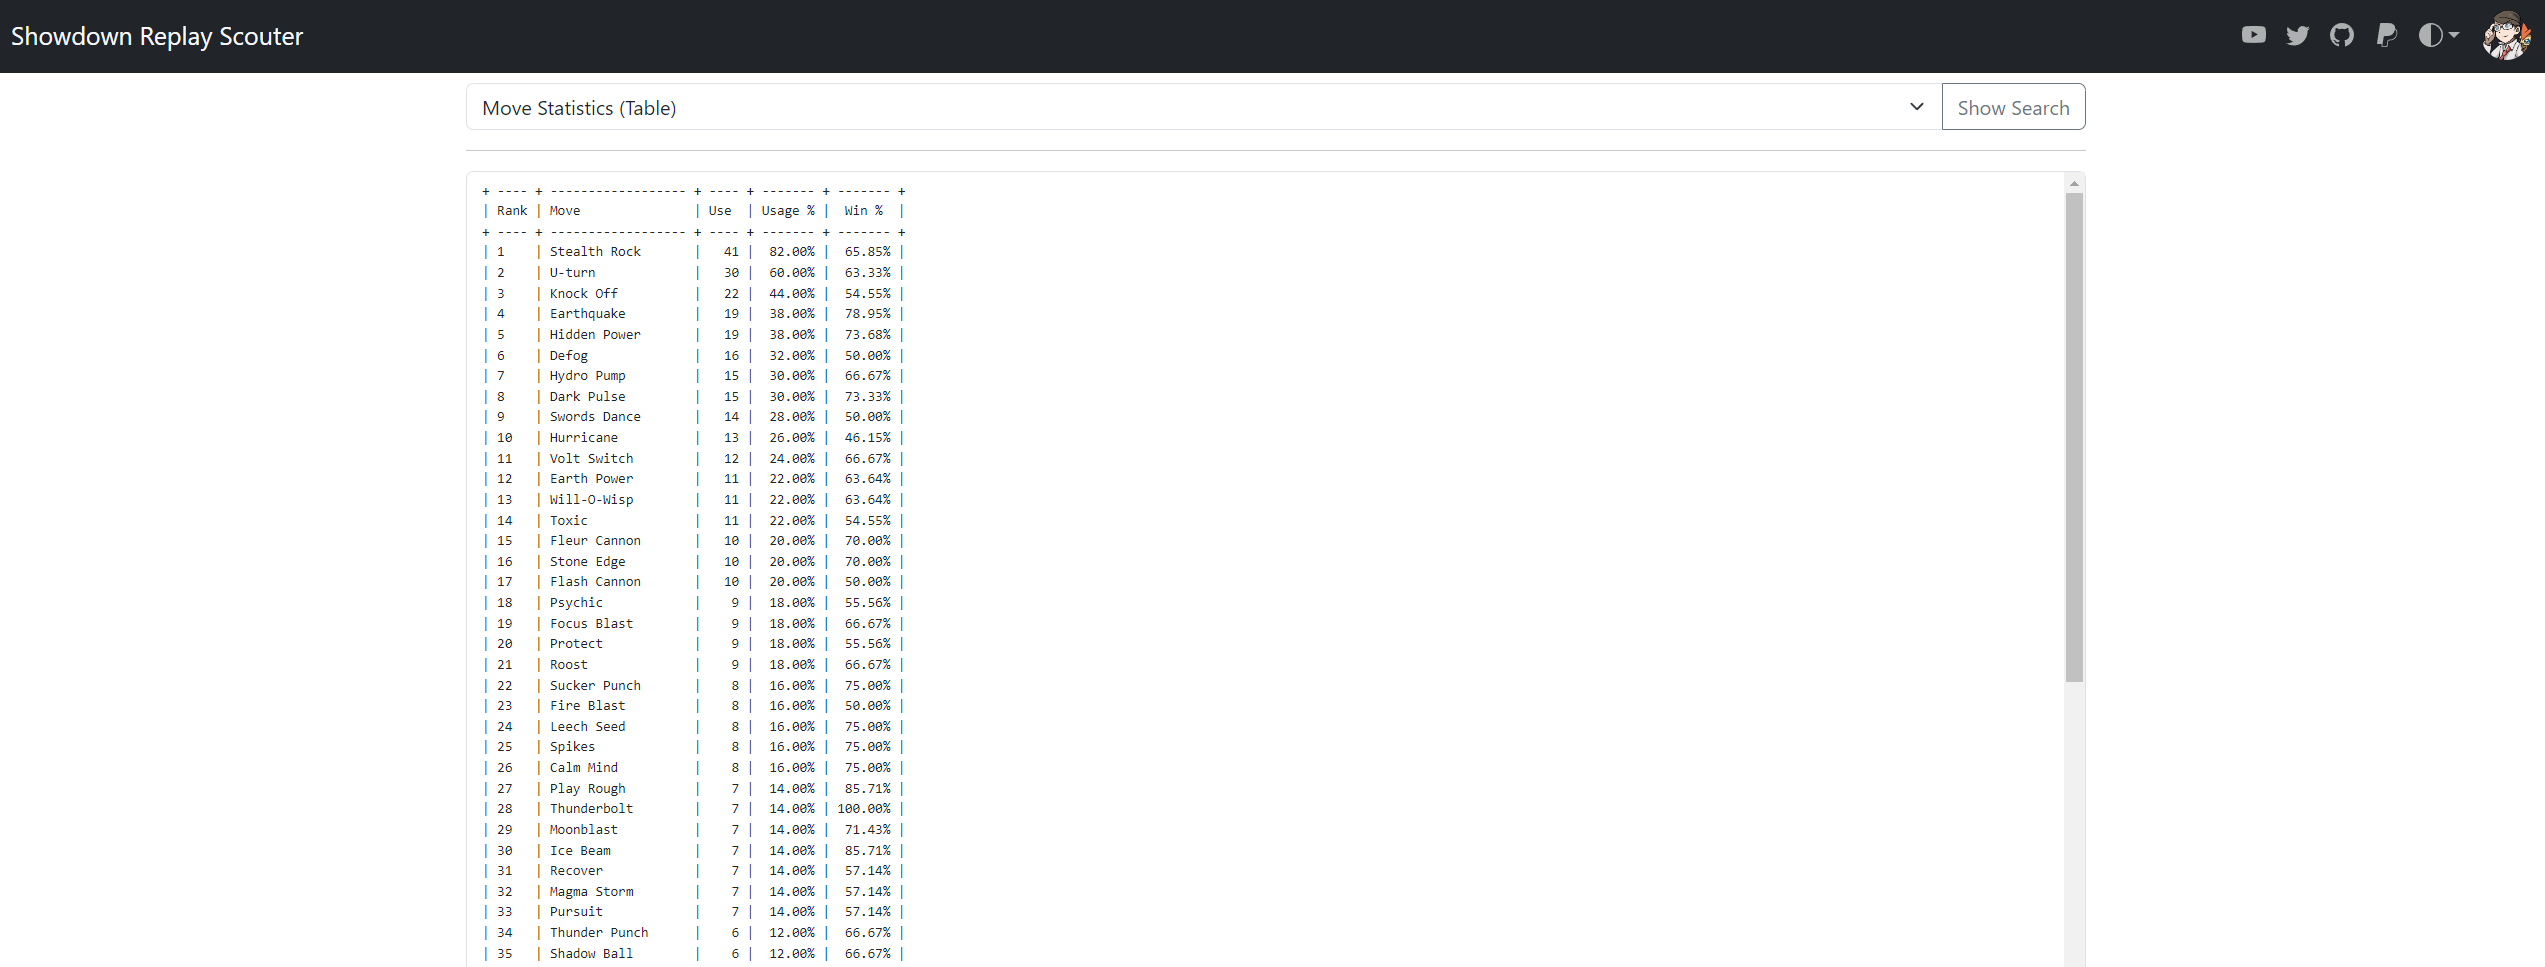2545x967 pixels.
Task: Click the Usage % column header
Action: (x=788, y=211)
